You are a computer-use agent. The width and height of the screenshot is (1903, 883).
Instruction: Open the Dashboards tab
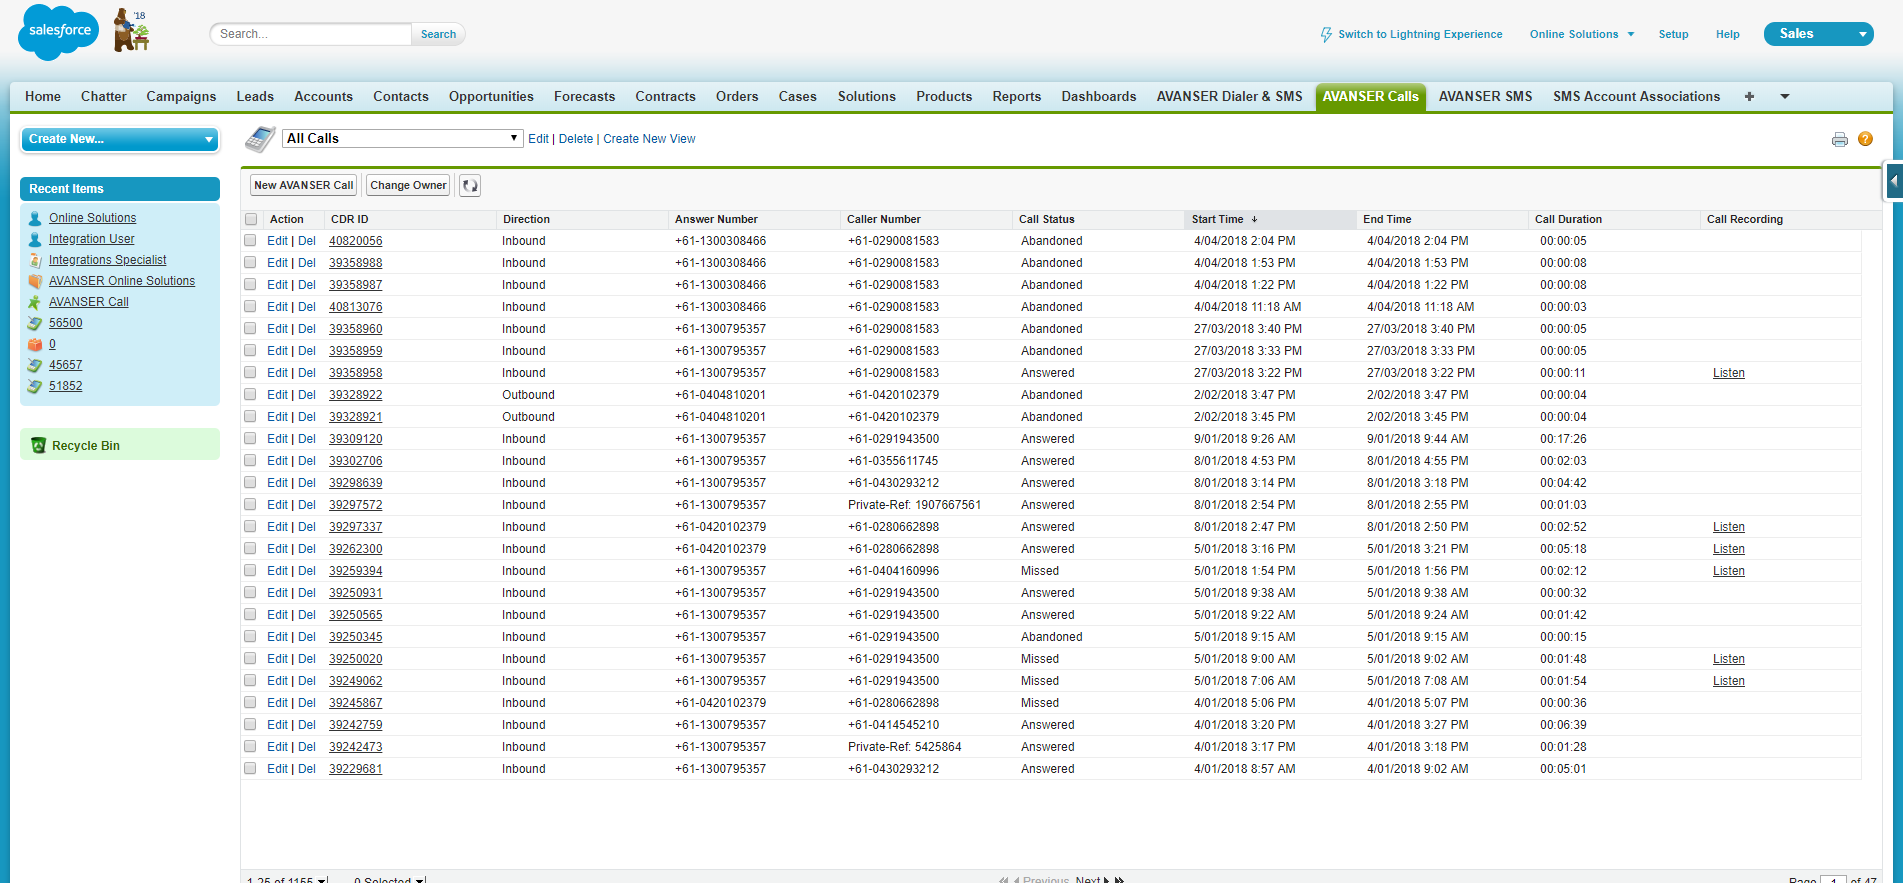tap(1099, 96)
